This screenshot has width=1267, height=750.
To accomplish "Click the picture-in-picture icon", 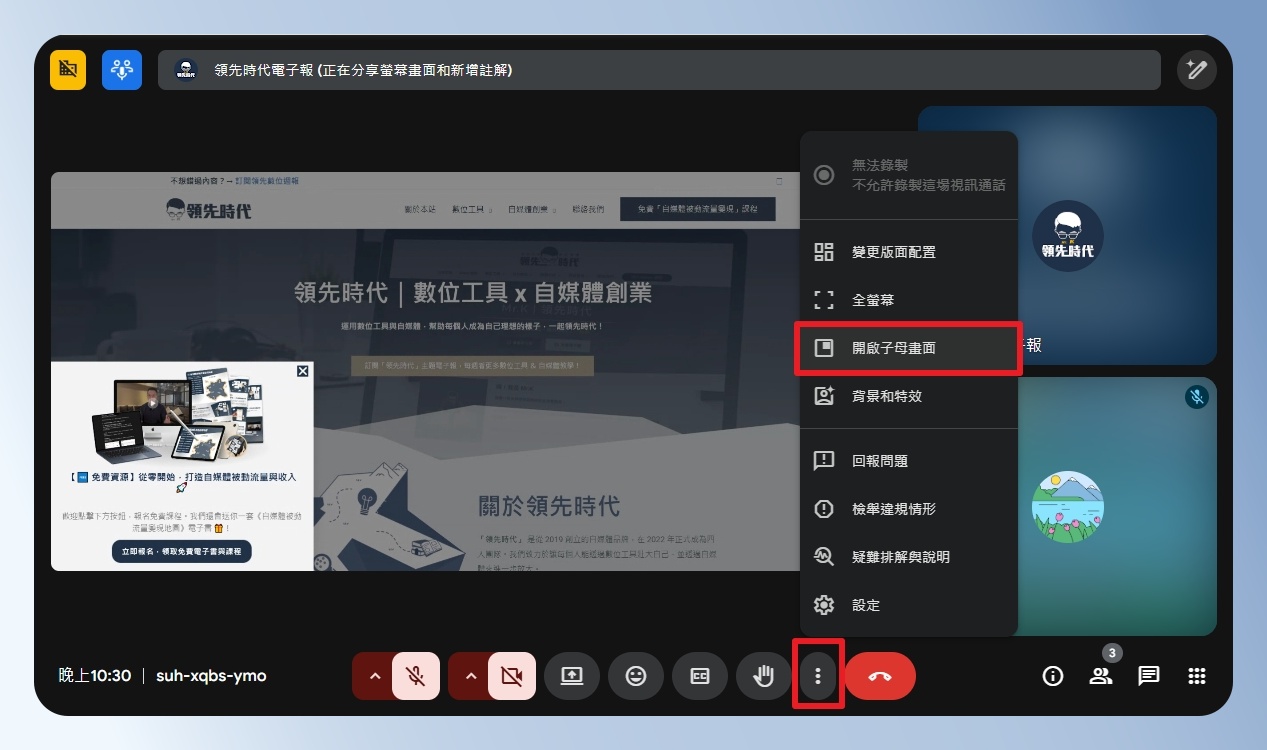I will pos(824,348).
